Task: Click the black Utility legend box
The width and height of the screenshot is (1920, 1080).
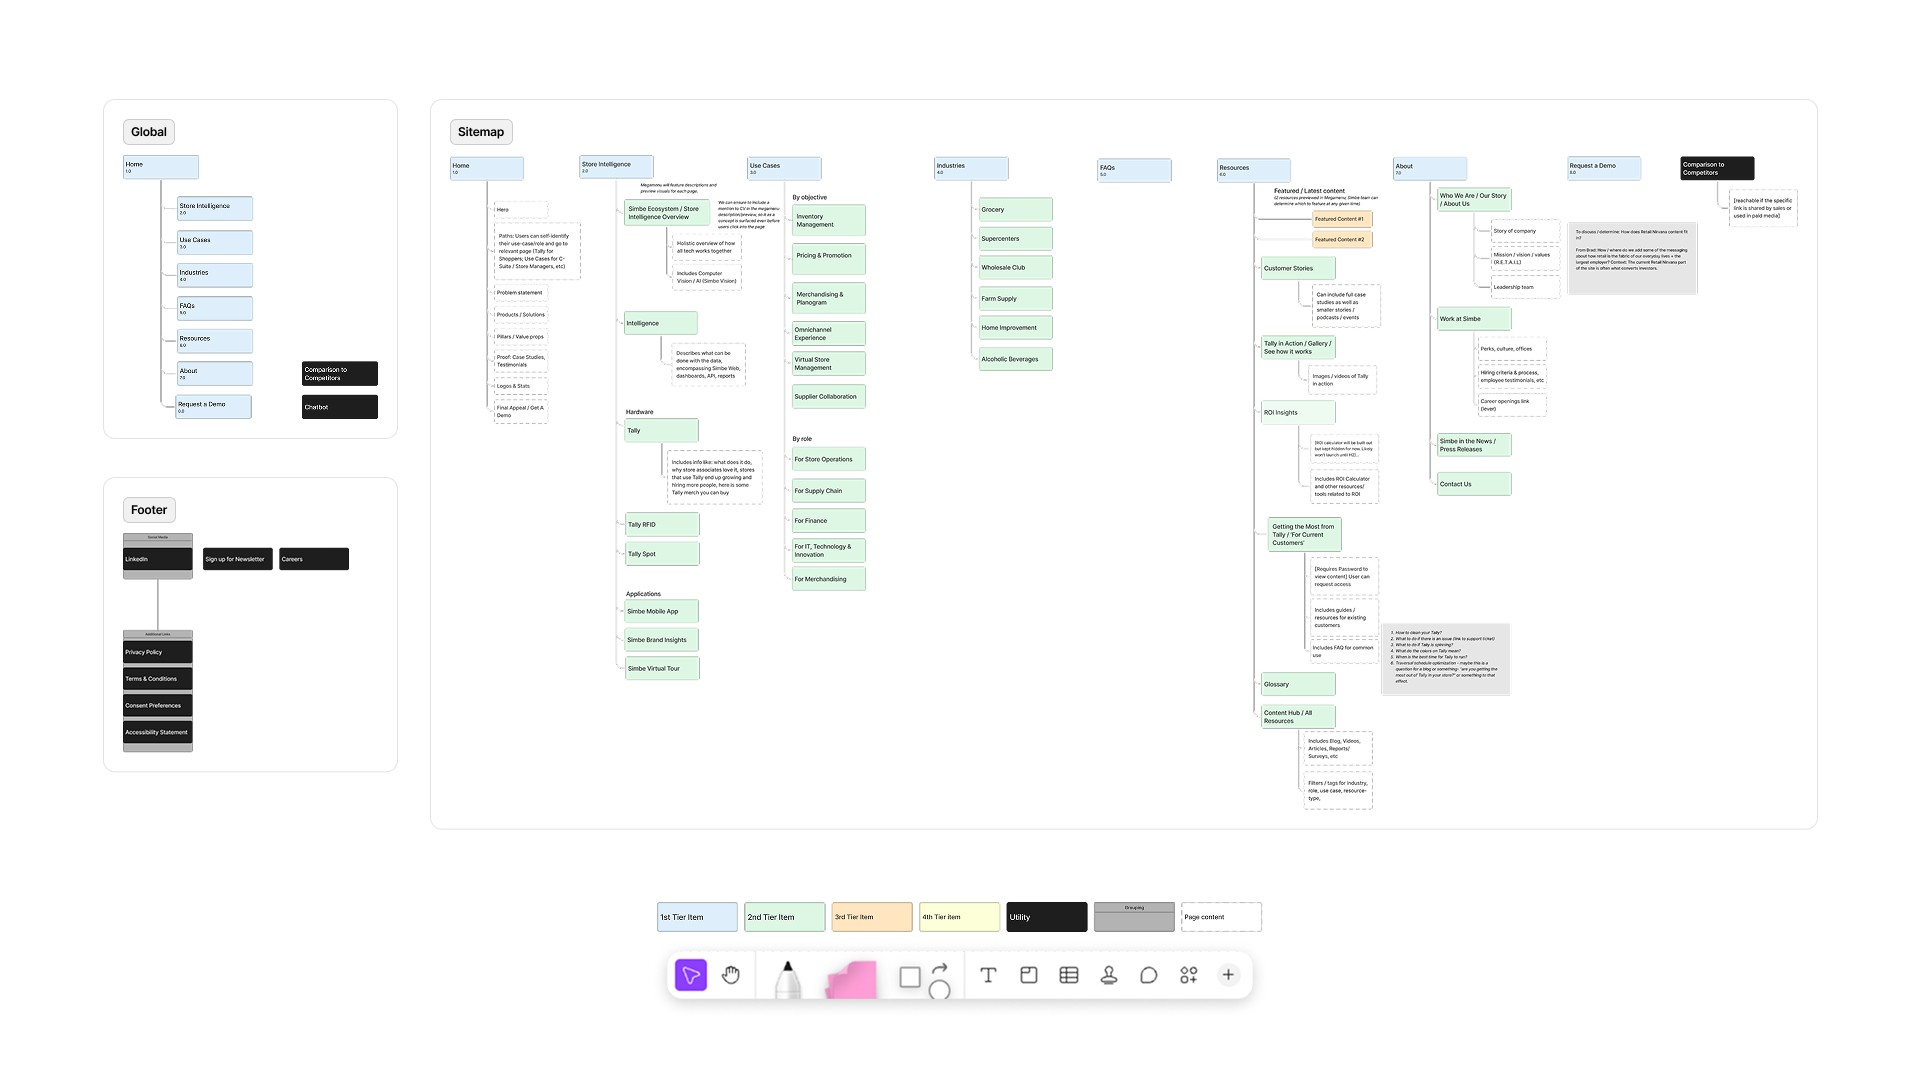Action: point(1046,917)
